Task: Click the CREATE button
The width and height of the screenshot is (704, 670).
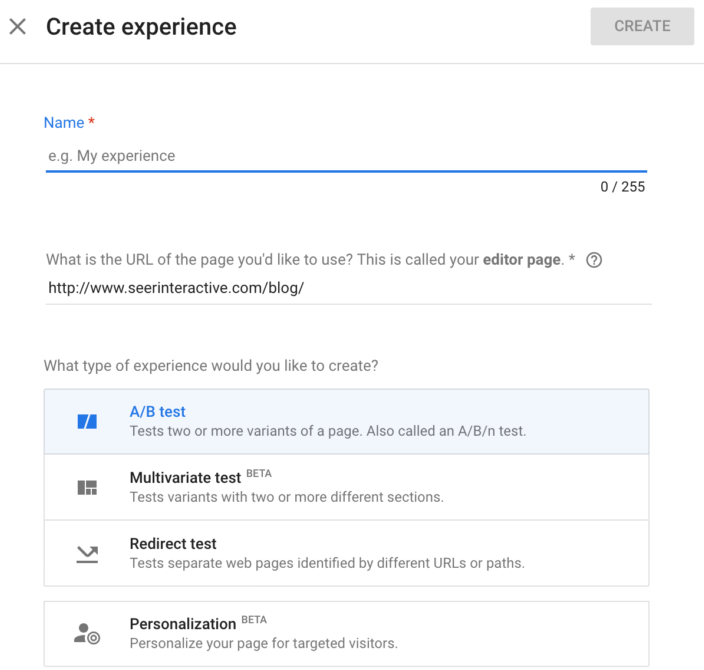Action: coord(641,27)
